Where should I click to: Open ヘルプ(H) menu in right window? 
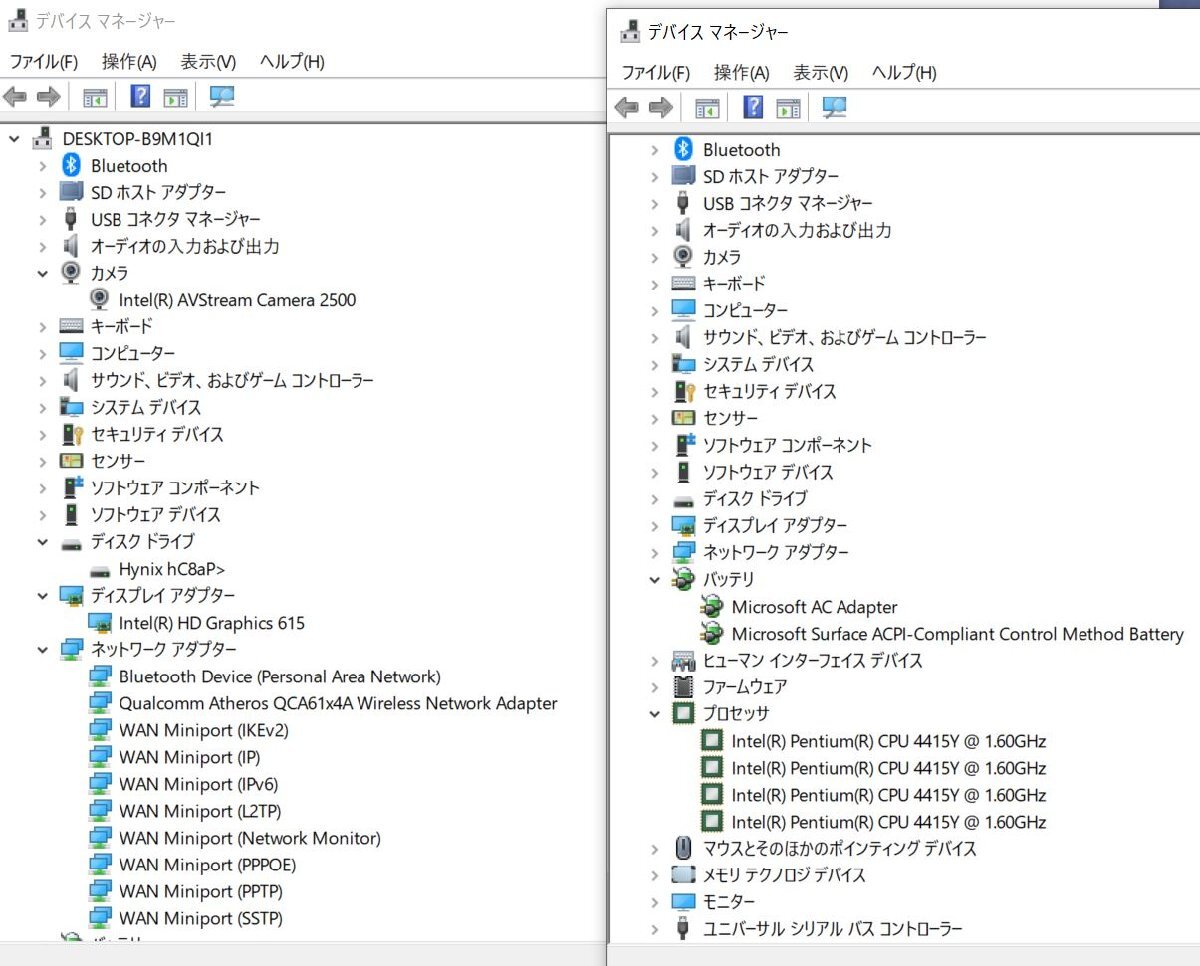click(904, 73)
